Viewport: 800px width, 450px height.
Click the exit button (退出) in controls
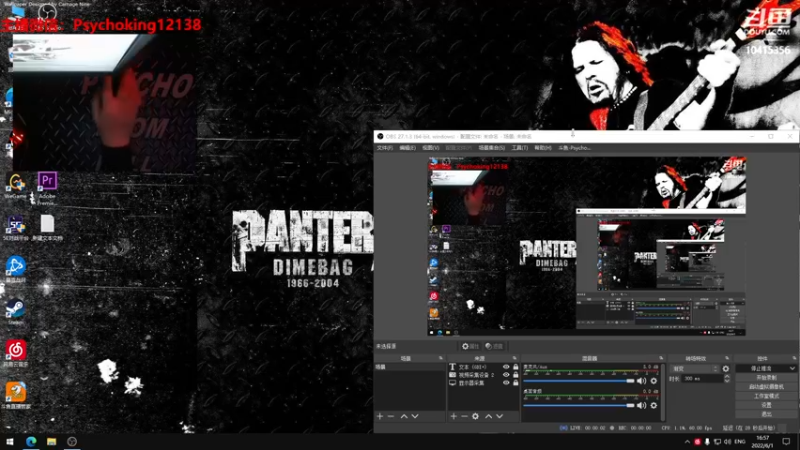766,414
